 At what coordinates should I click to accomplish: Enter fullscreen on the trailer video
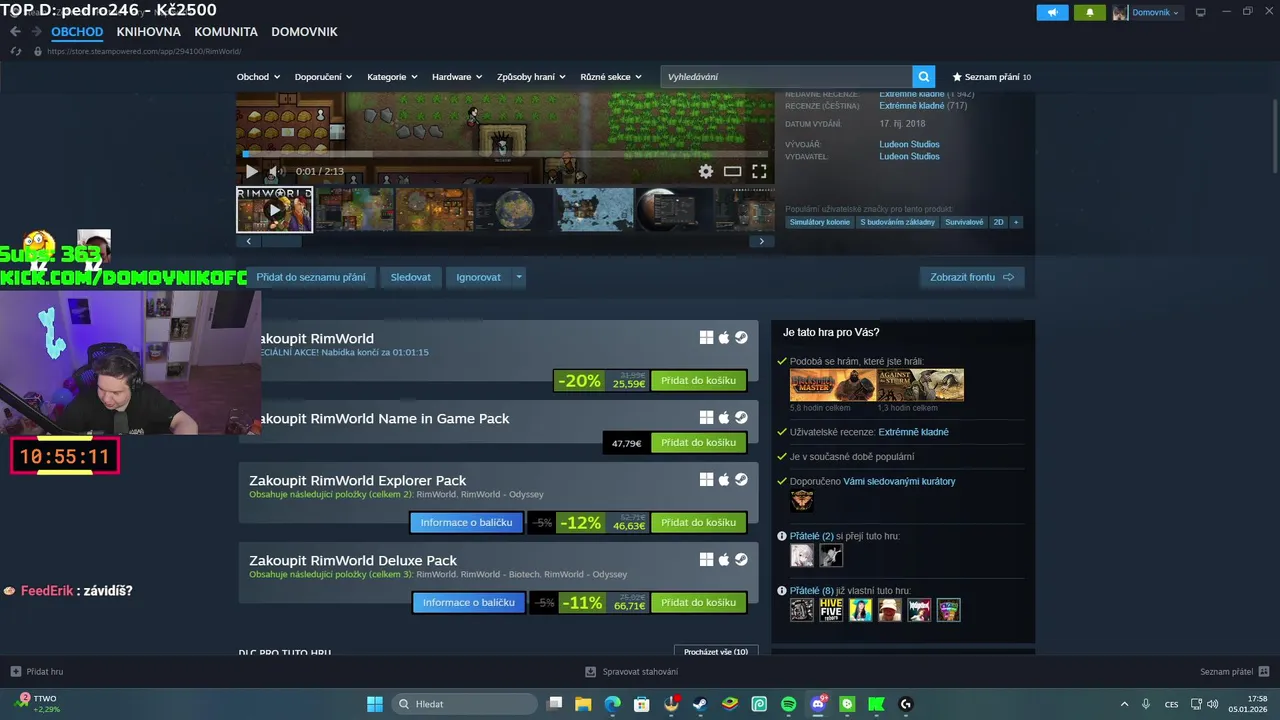(x=759, y=171)
